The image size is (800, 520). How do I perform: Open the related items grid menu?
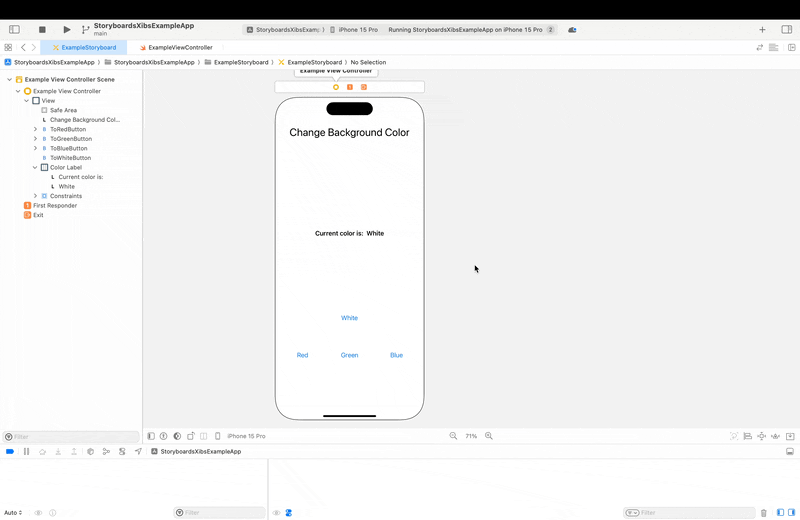(x=8, y=47)
